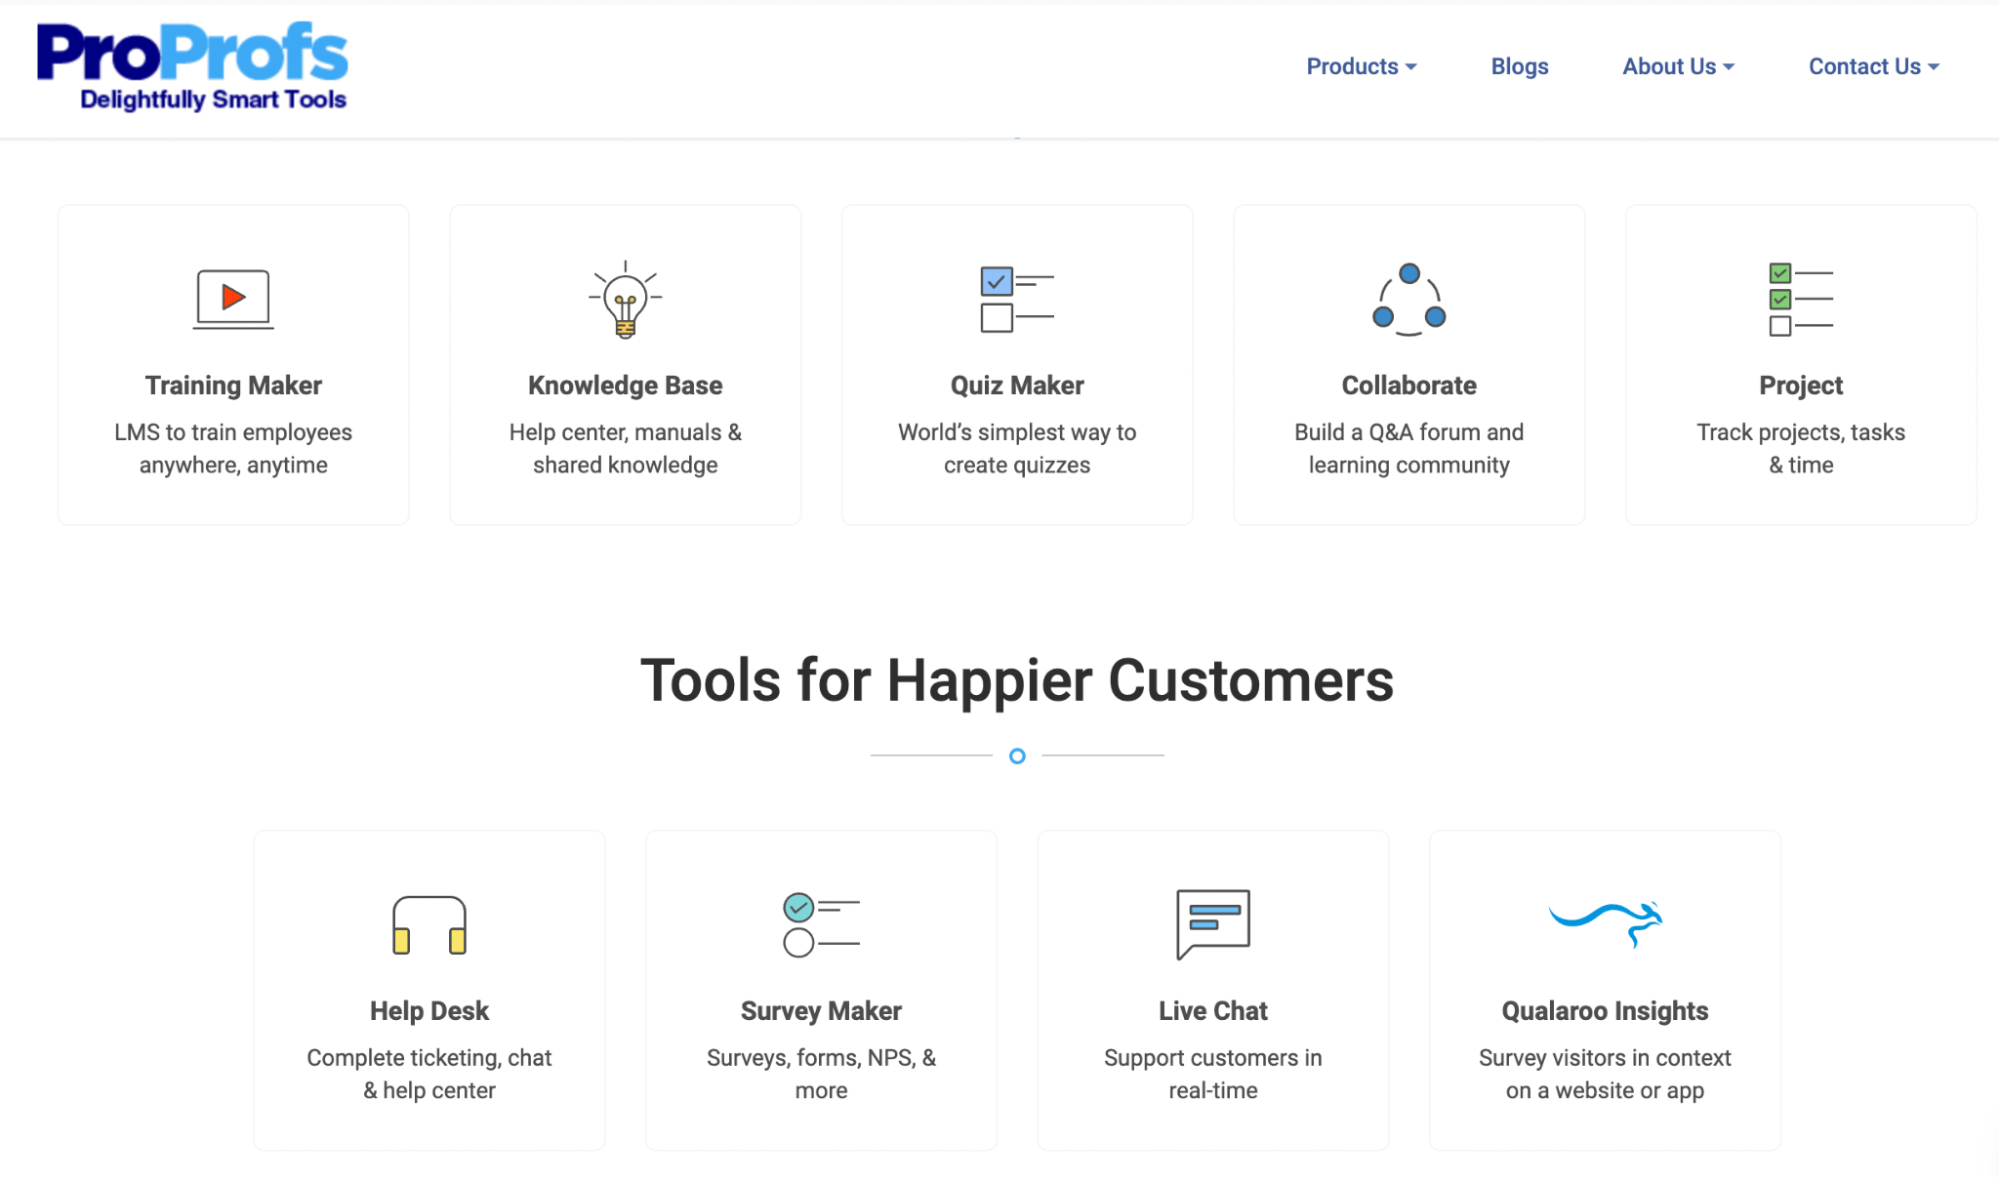
Task: Click 'Support customers in real-time' text
Action: [x=1213, y=1074]
